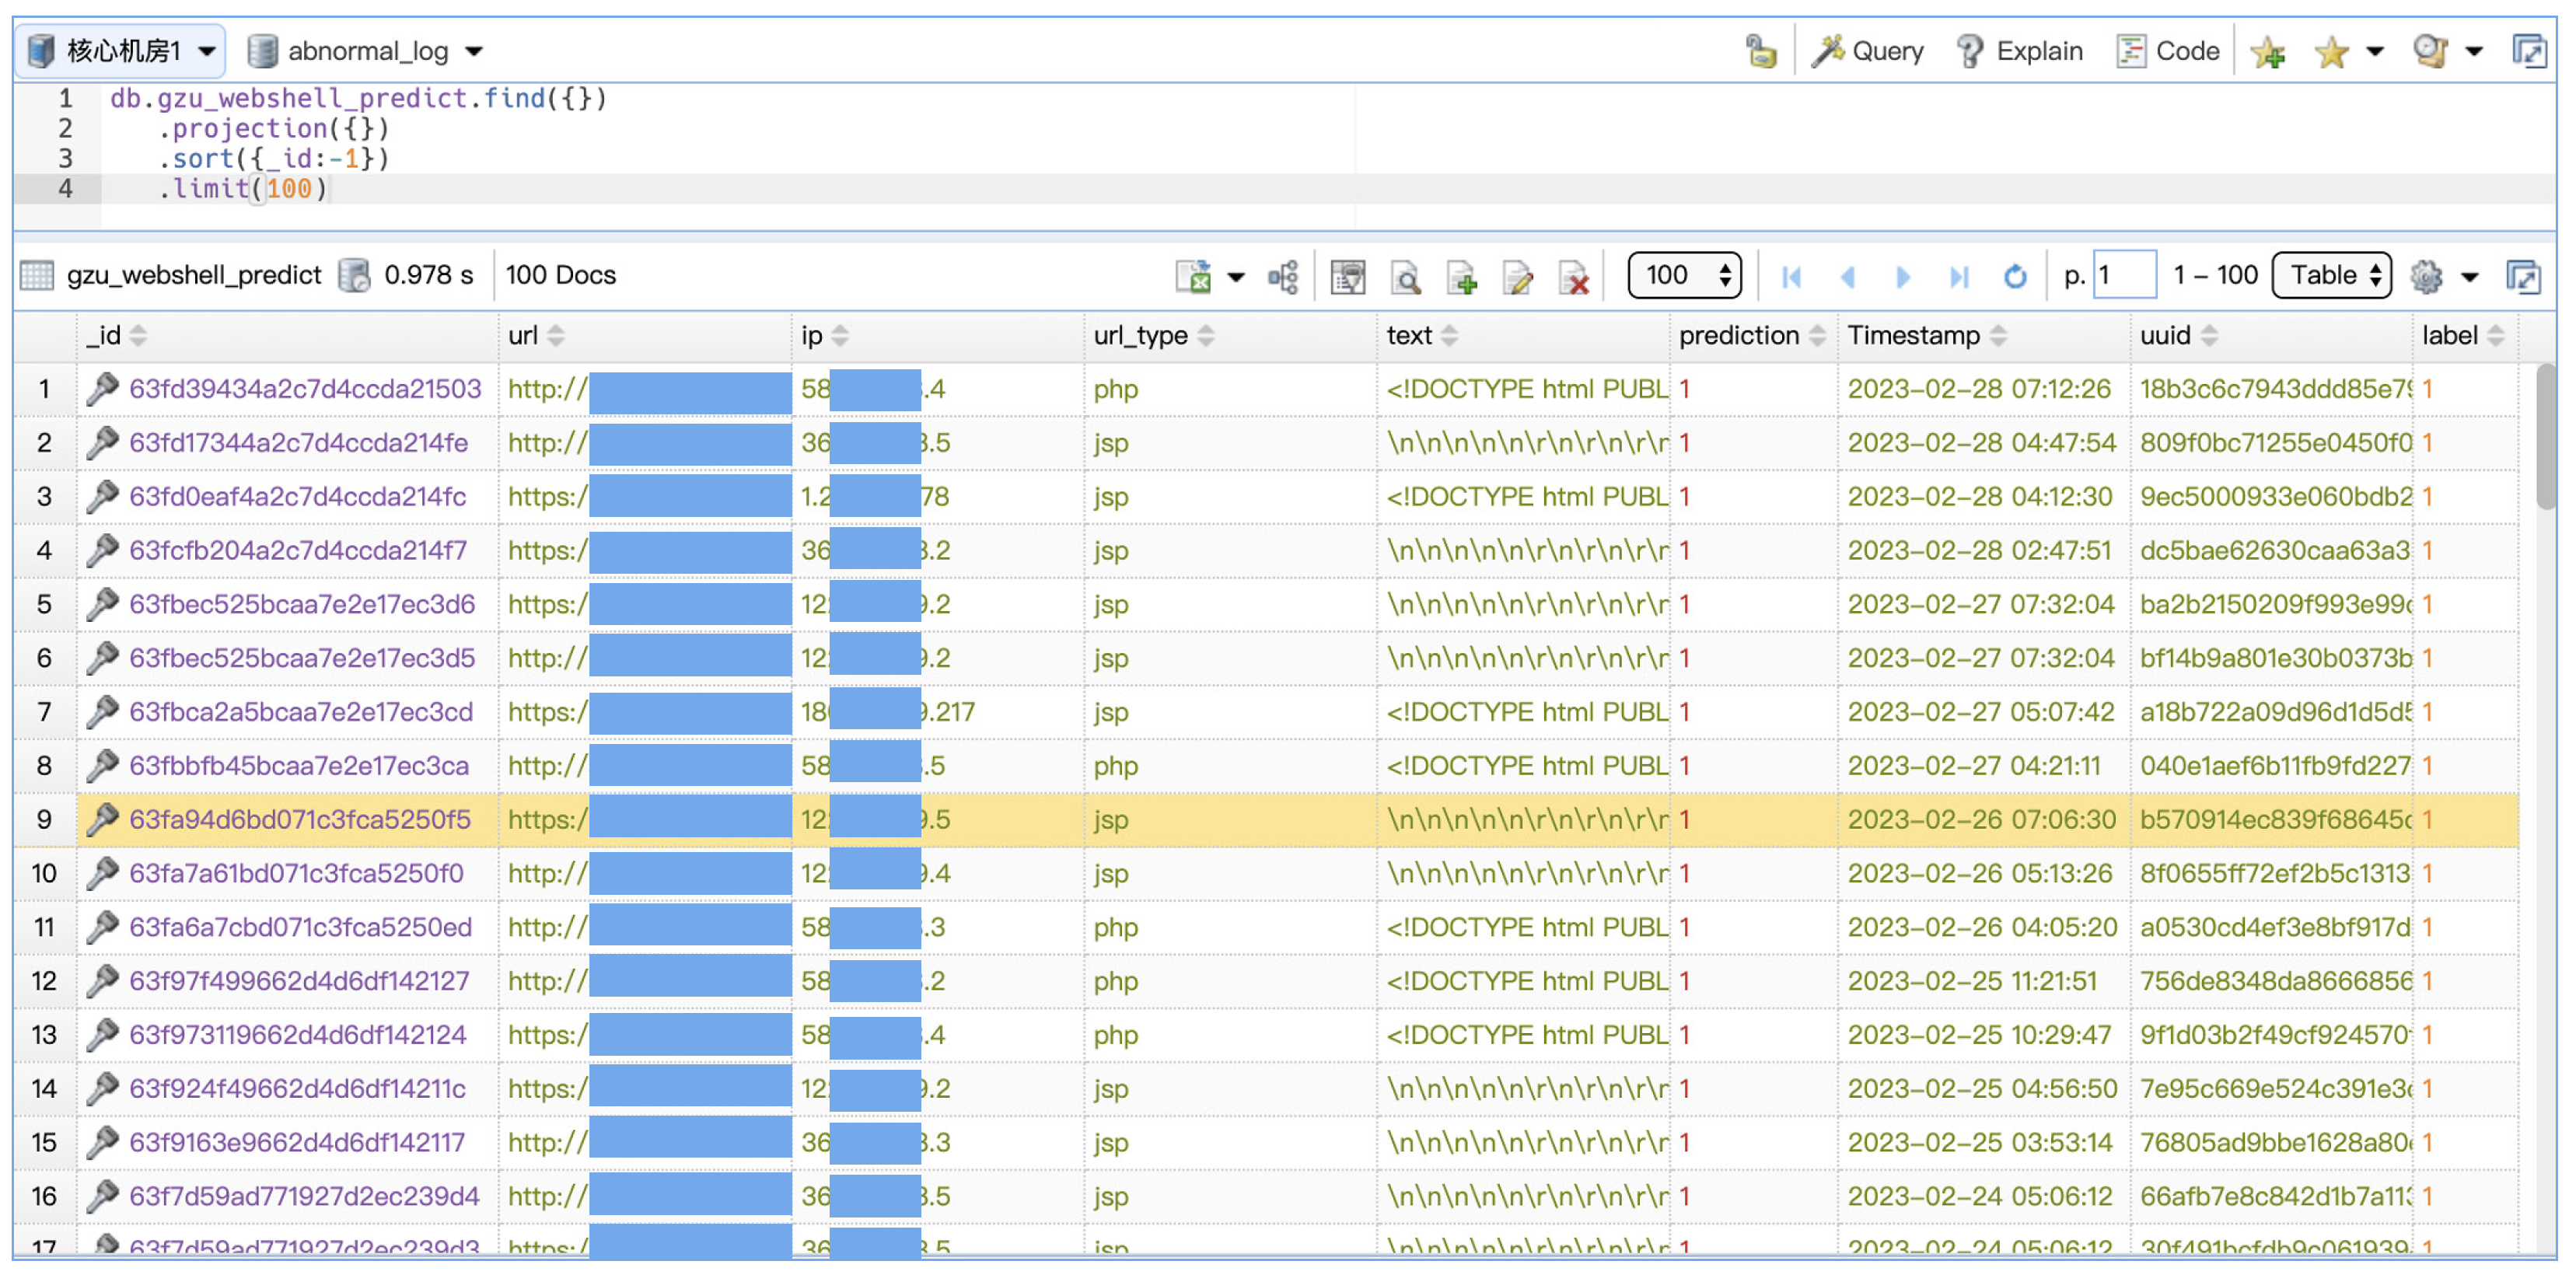Click the Query button
Viewport: 2576px width, 1275px height.
click(1868, 51)
